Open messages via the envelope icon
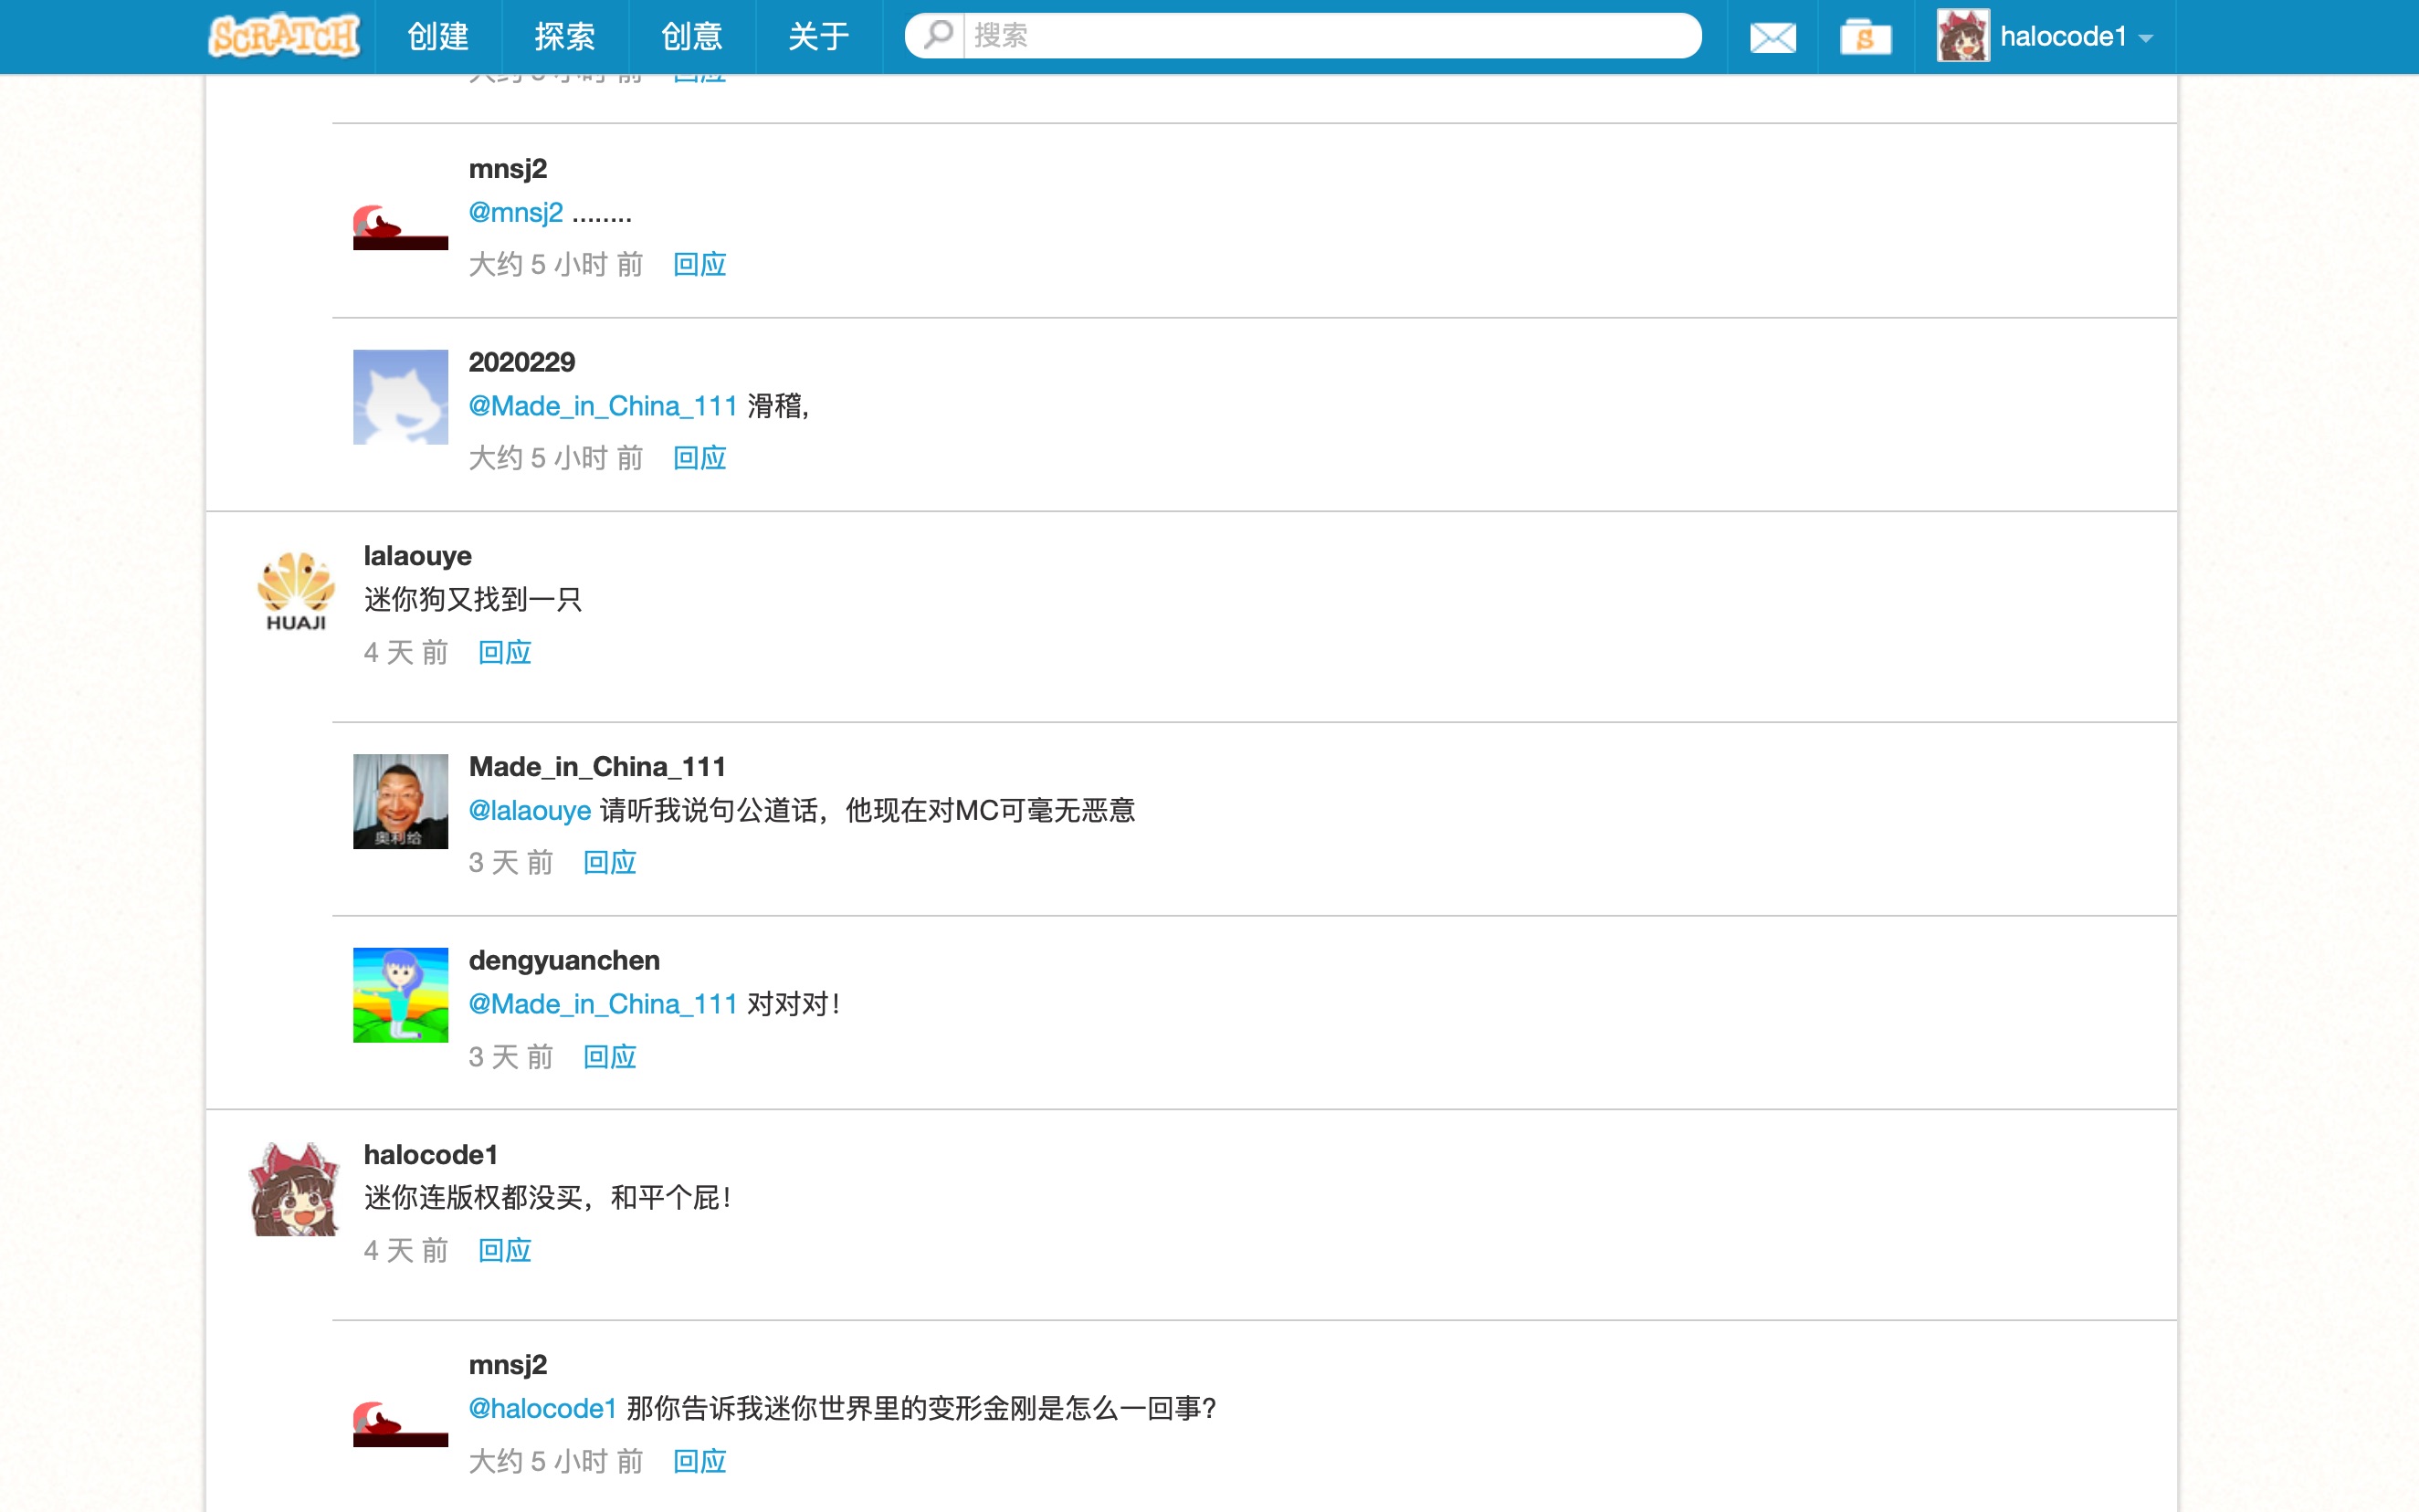2419x1512 pixels. coord(1770,37)
